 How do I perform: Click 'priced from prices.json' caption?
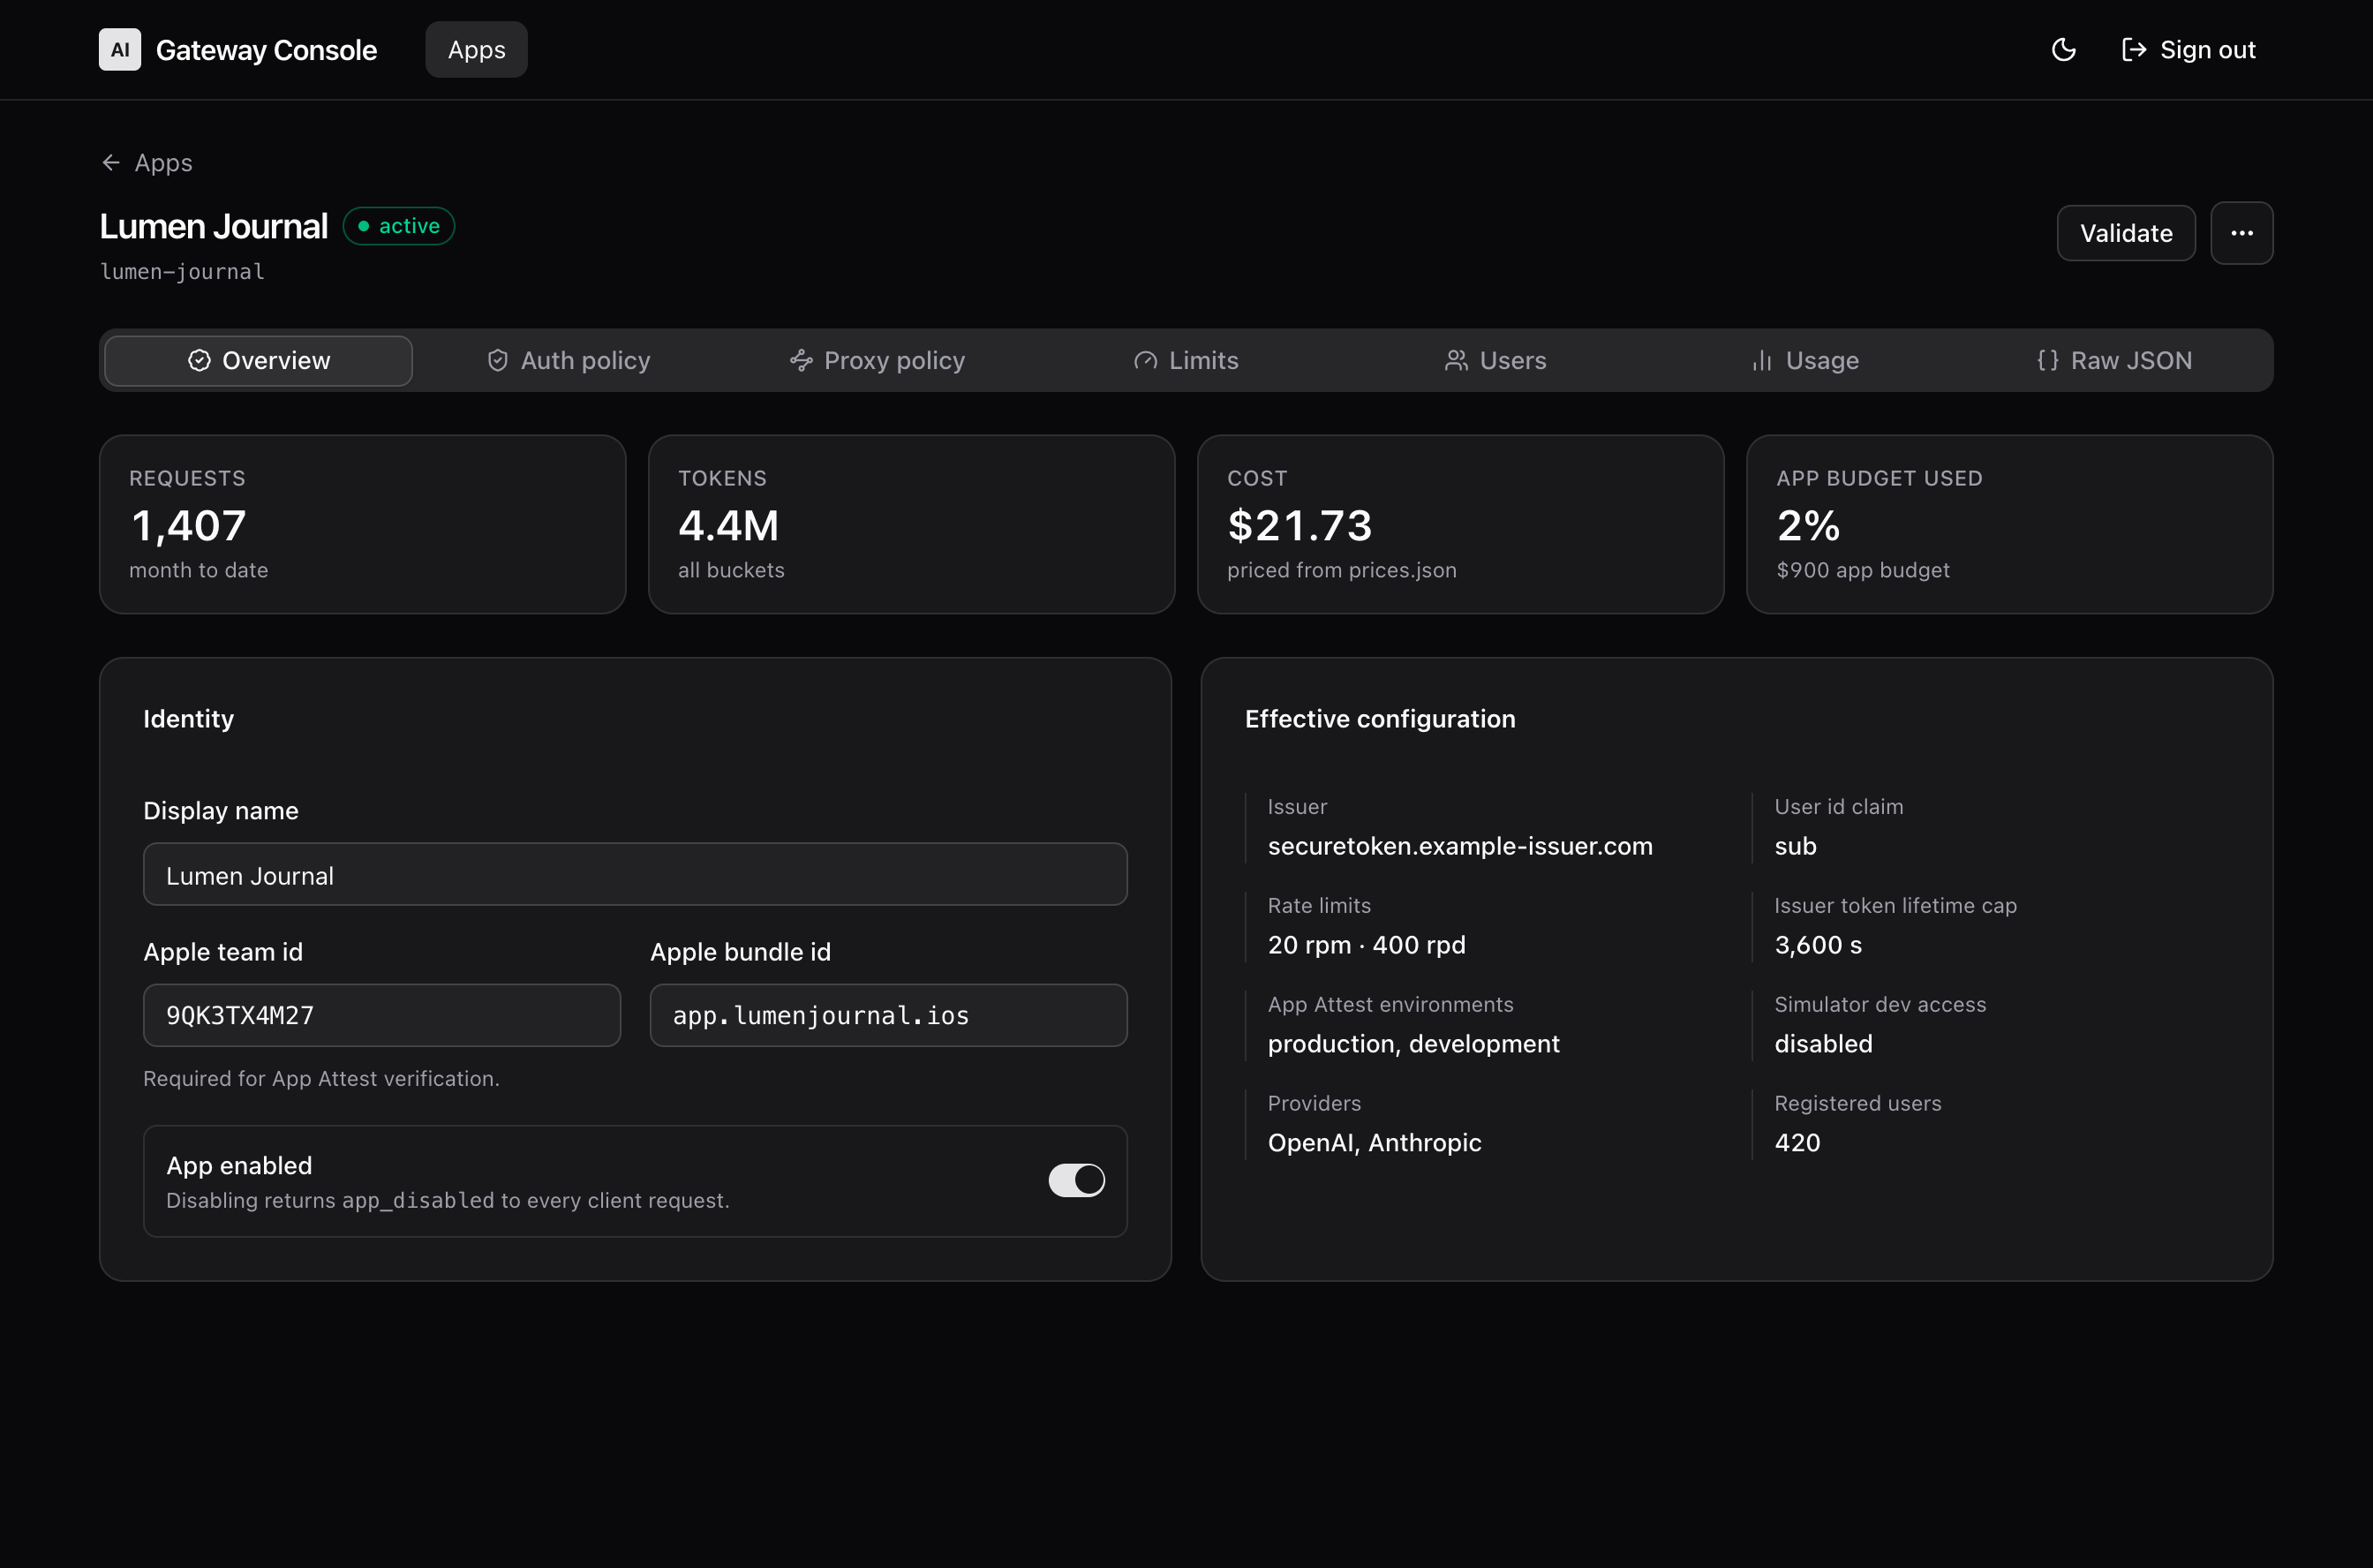click(x=1341, y=570)
